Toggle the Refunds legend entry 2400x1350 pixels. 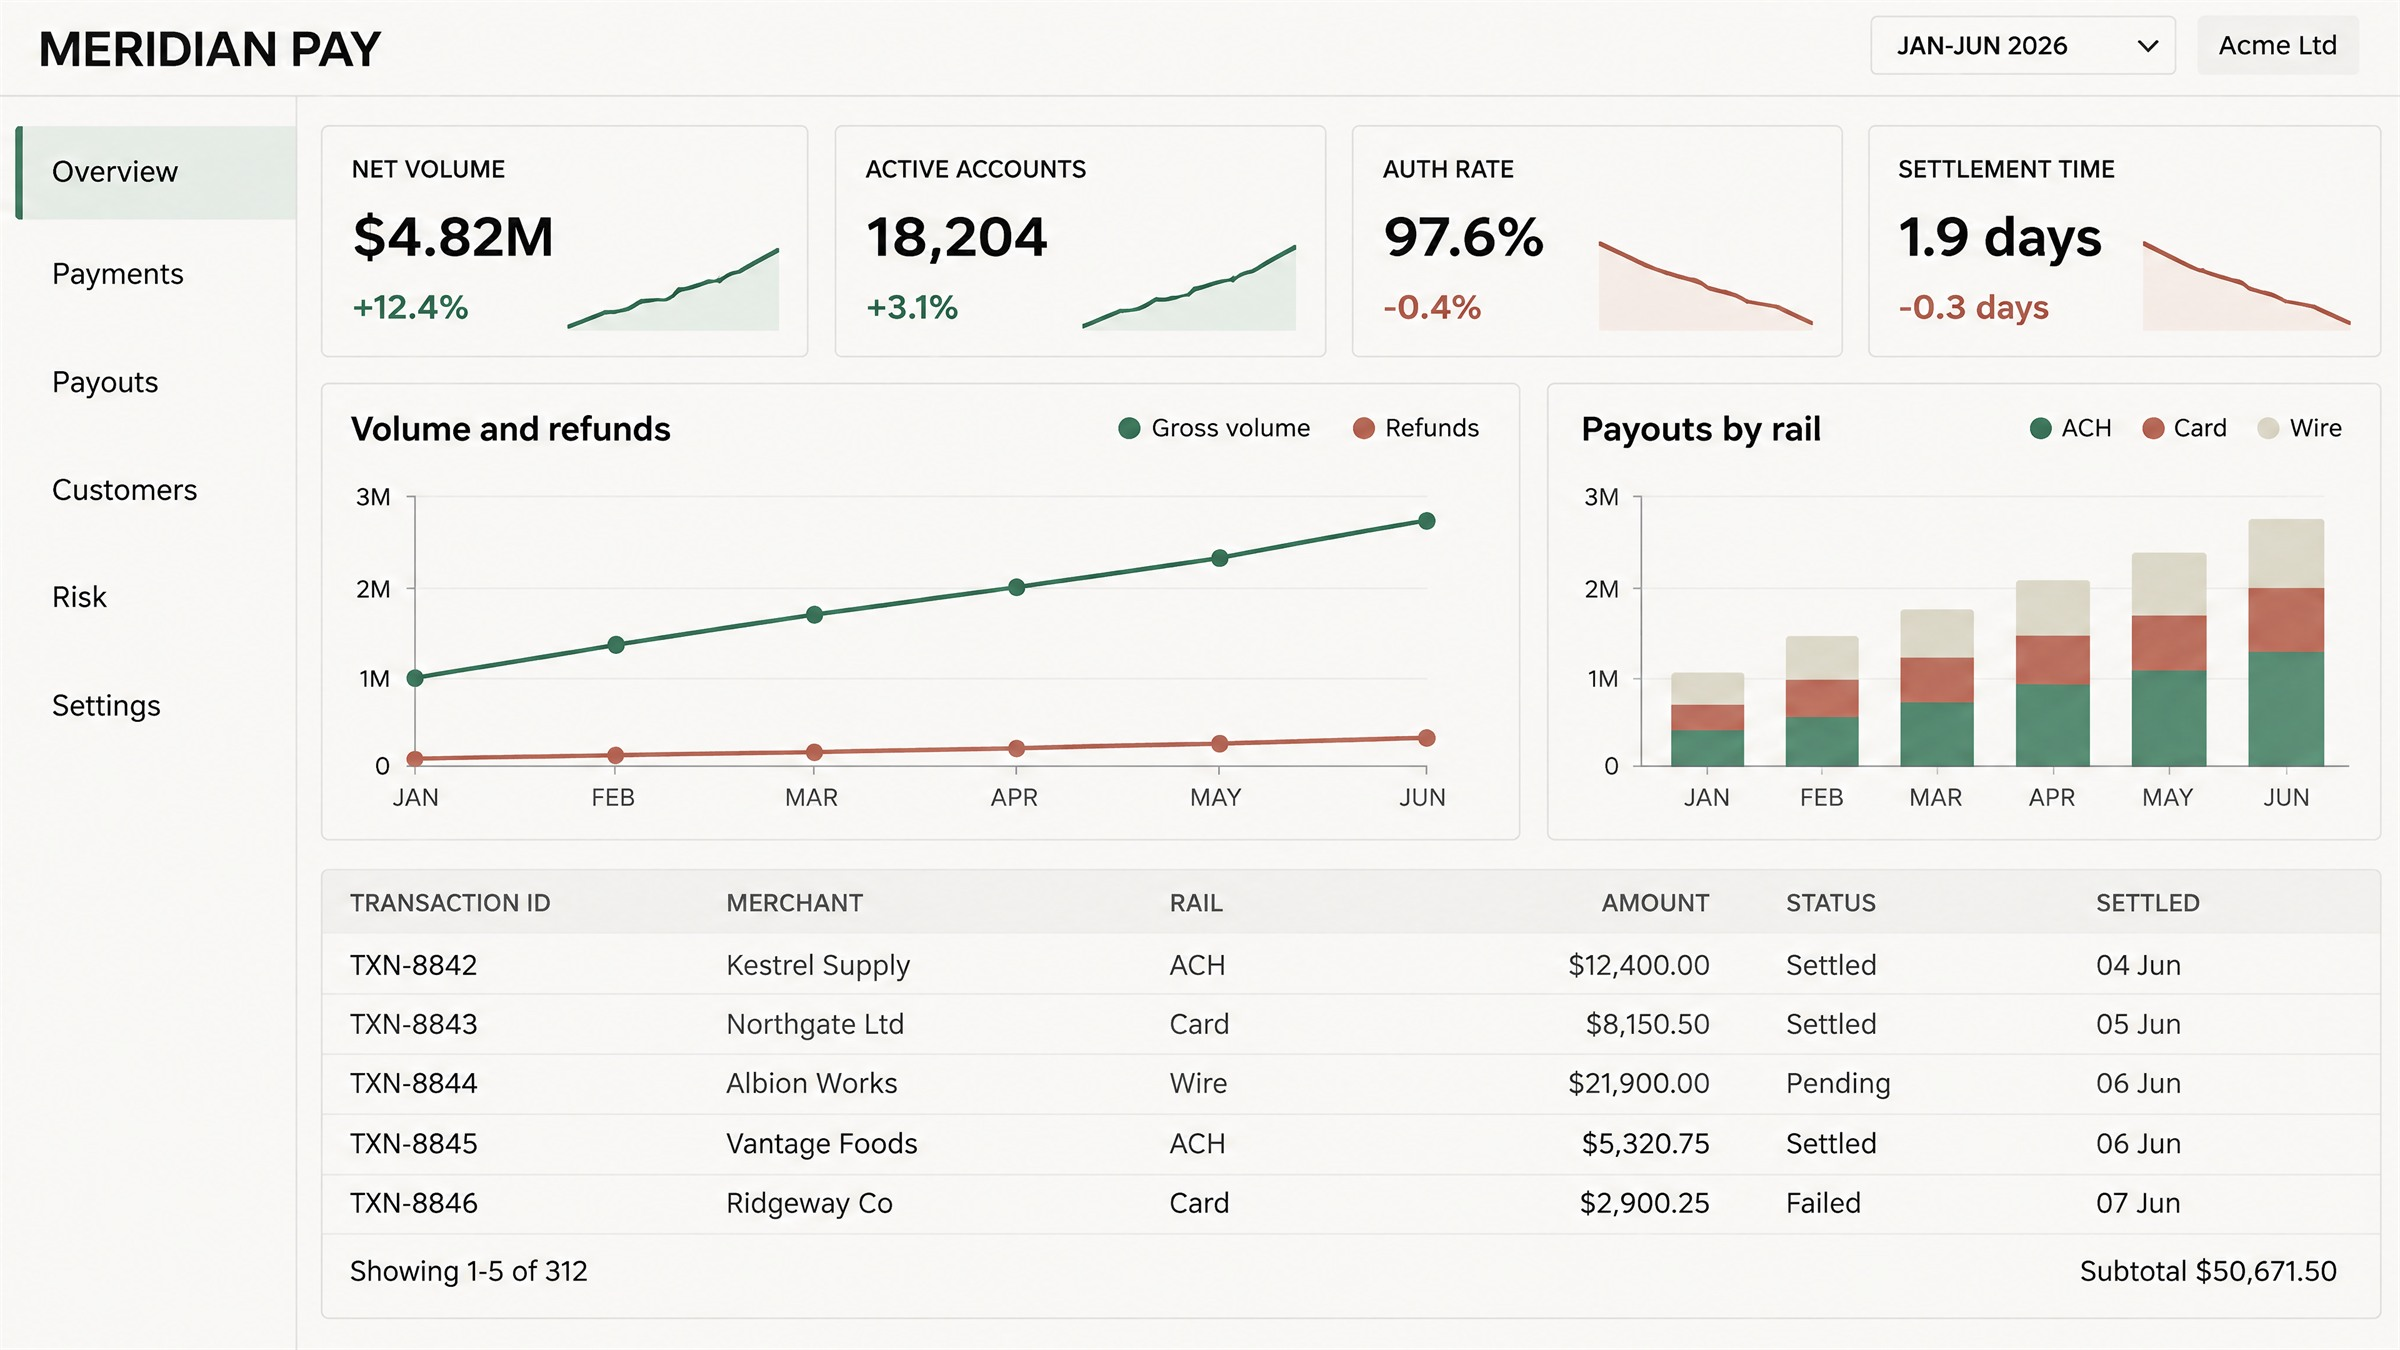[1415, 428]
